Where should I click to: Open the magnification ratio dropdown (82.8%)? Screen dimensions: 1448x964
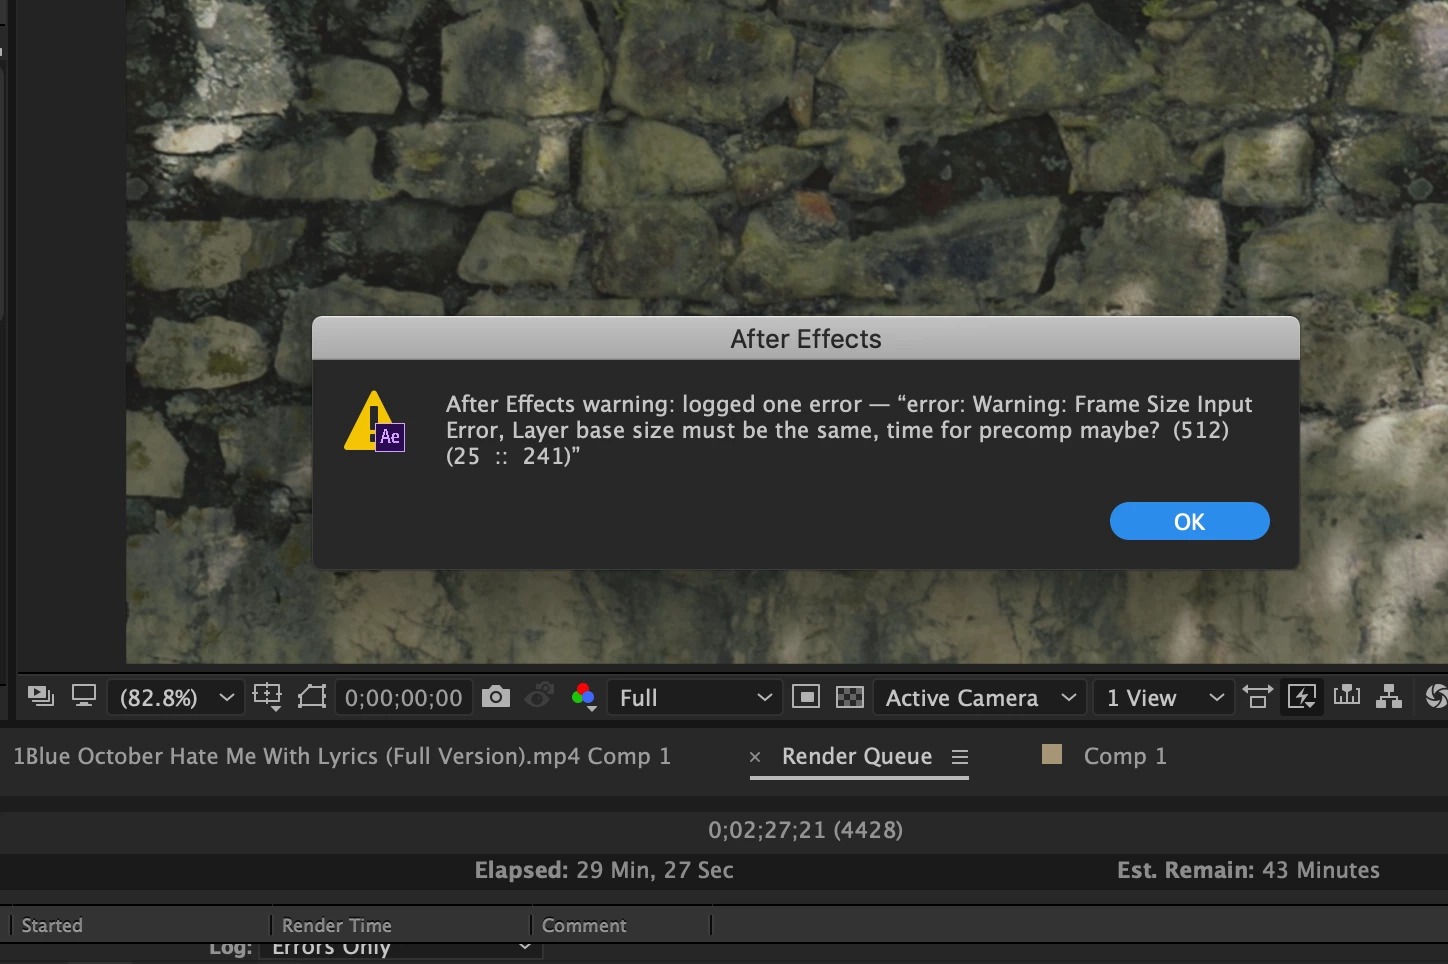[x=175, y=697]
